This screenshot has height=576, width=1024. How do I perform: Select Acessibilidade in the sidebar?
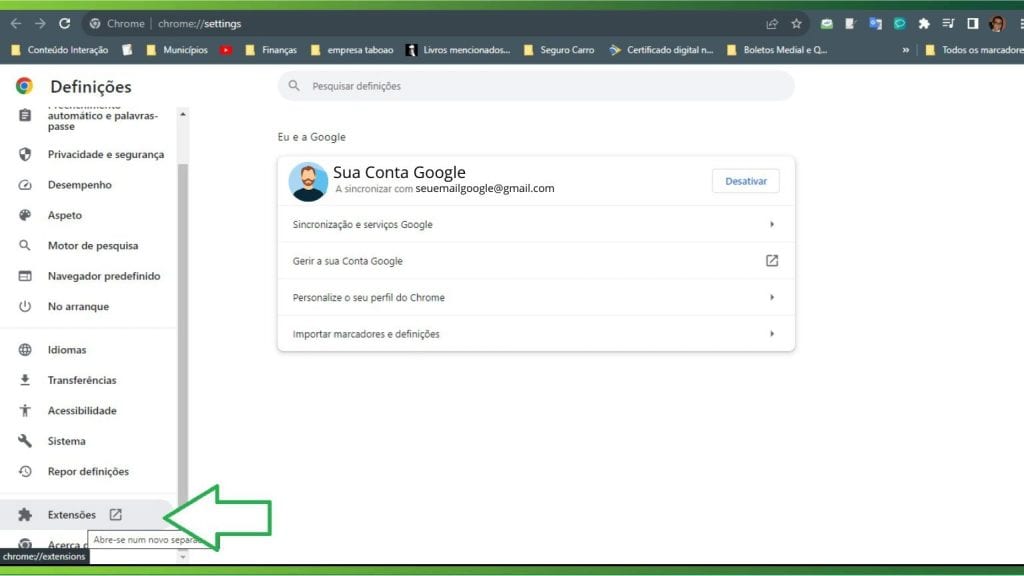[x=82, y=410]
